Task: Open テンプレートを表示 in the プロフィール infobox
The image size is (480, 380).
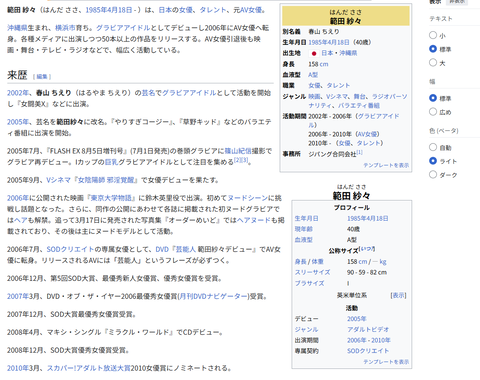Action: [386, 362]
